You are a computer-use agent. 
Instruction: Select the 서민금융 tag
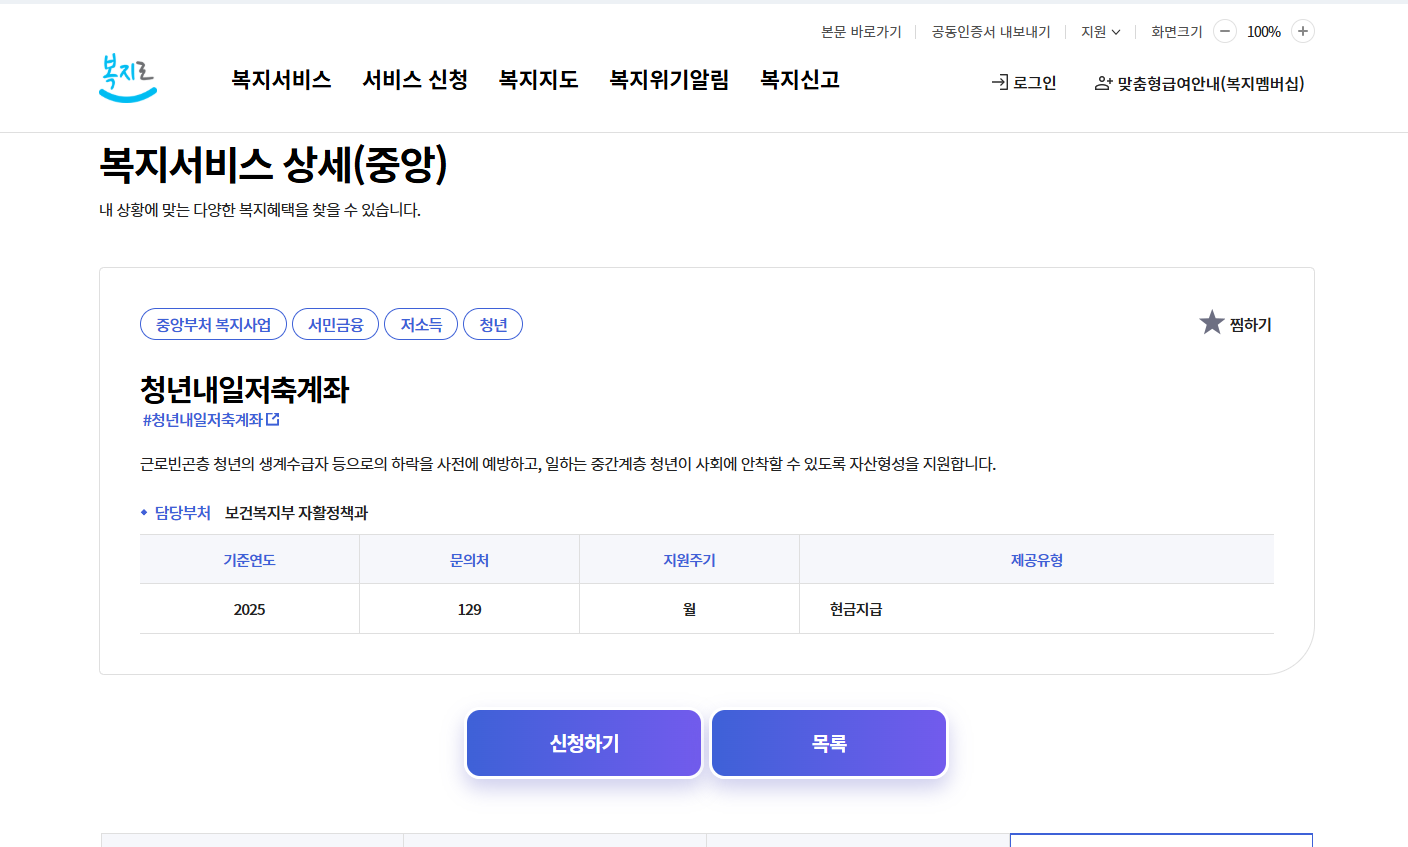tap(335, 324)
